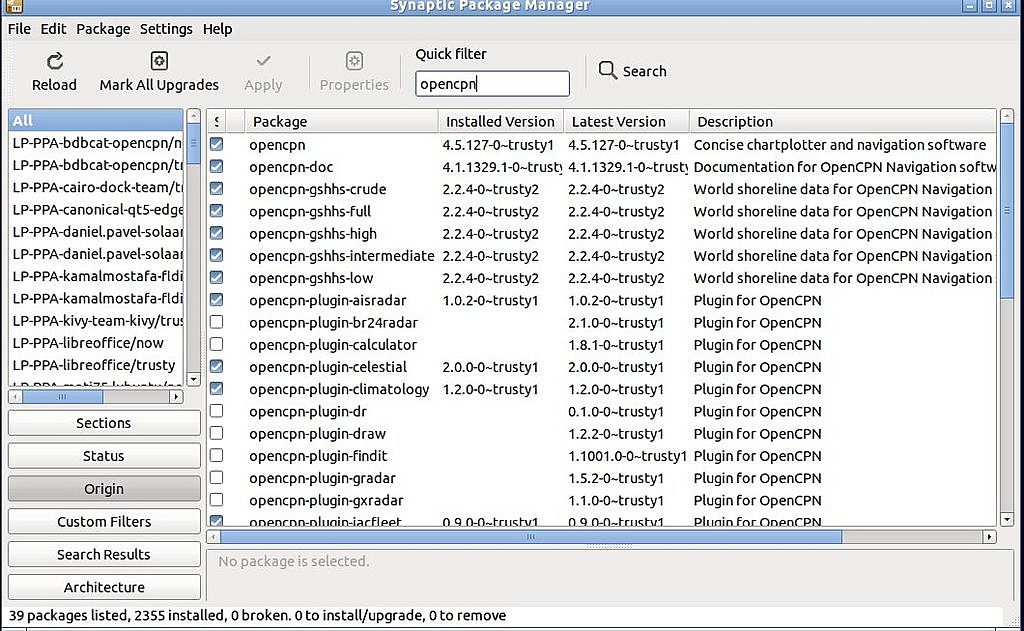The image size is (1024, 631).
Task: Select LP-PPA-libreoffice/now origin entry
Action: (x=95, y=342)
